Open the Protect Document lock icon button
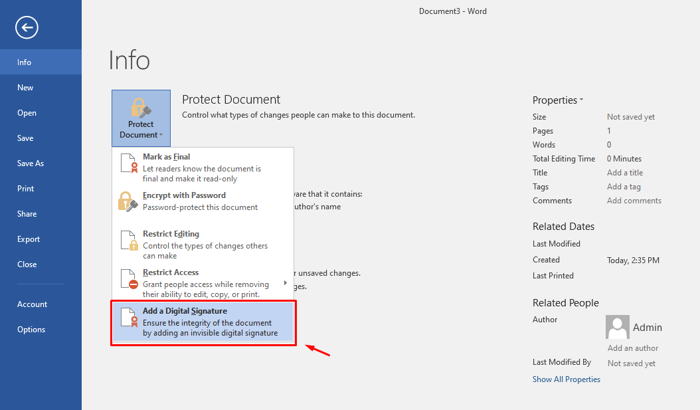 point(141,118)
